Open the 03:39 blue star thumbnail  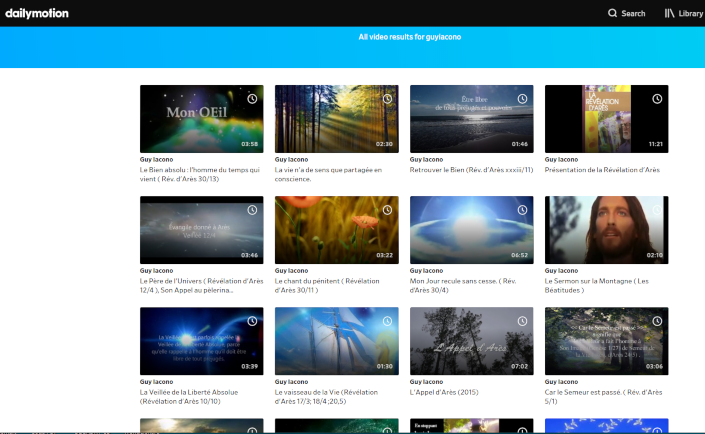201,341
